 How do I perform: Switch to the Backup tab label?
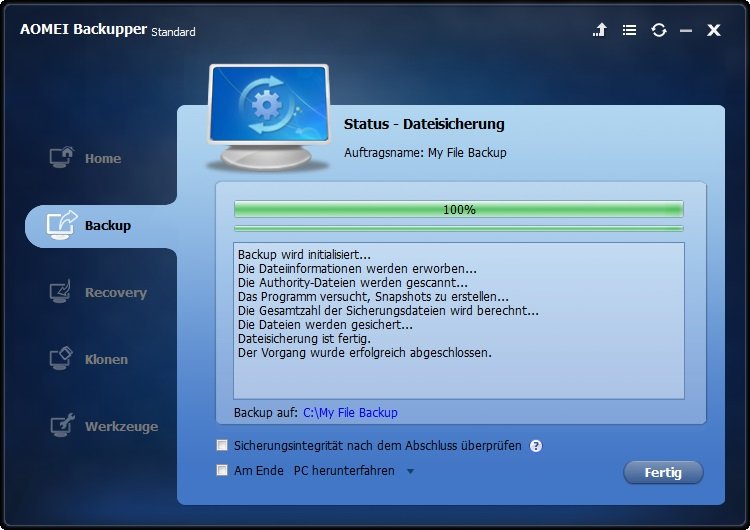click(x=108, y=225)
